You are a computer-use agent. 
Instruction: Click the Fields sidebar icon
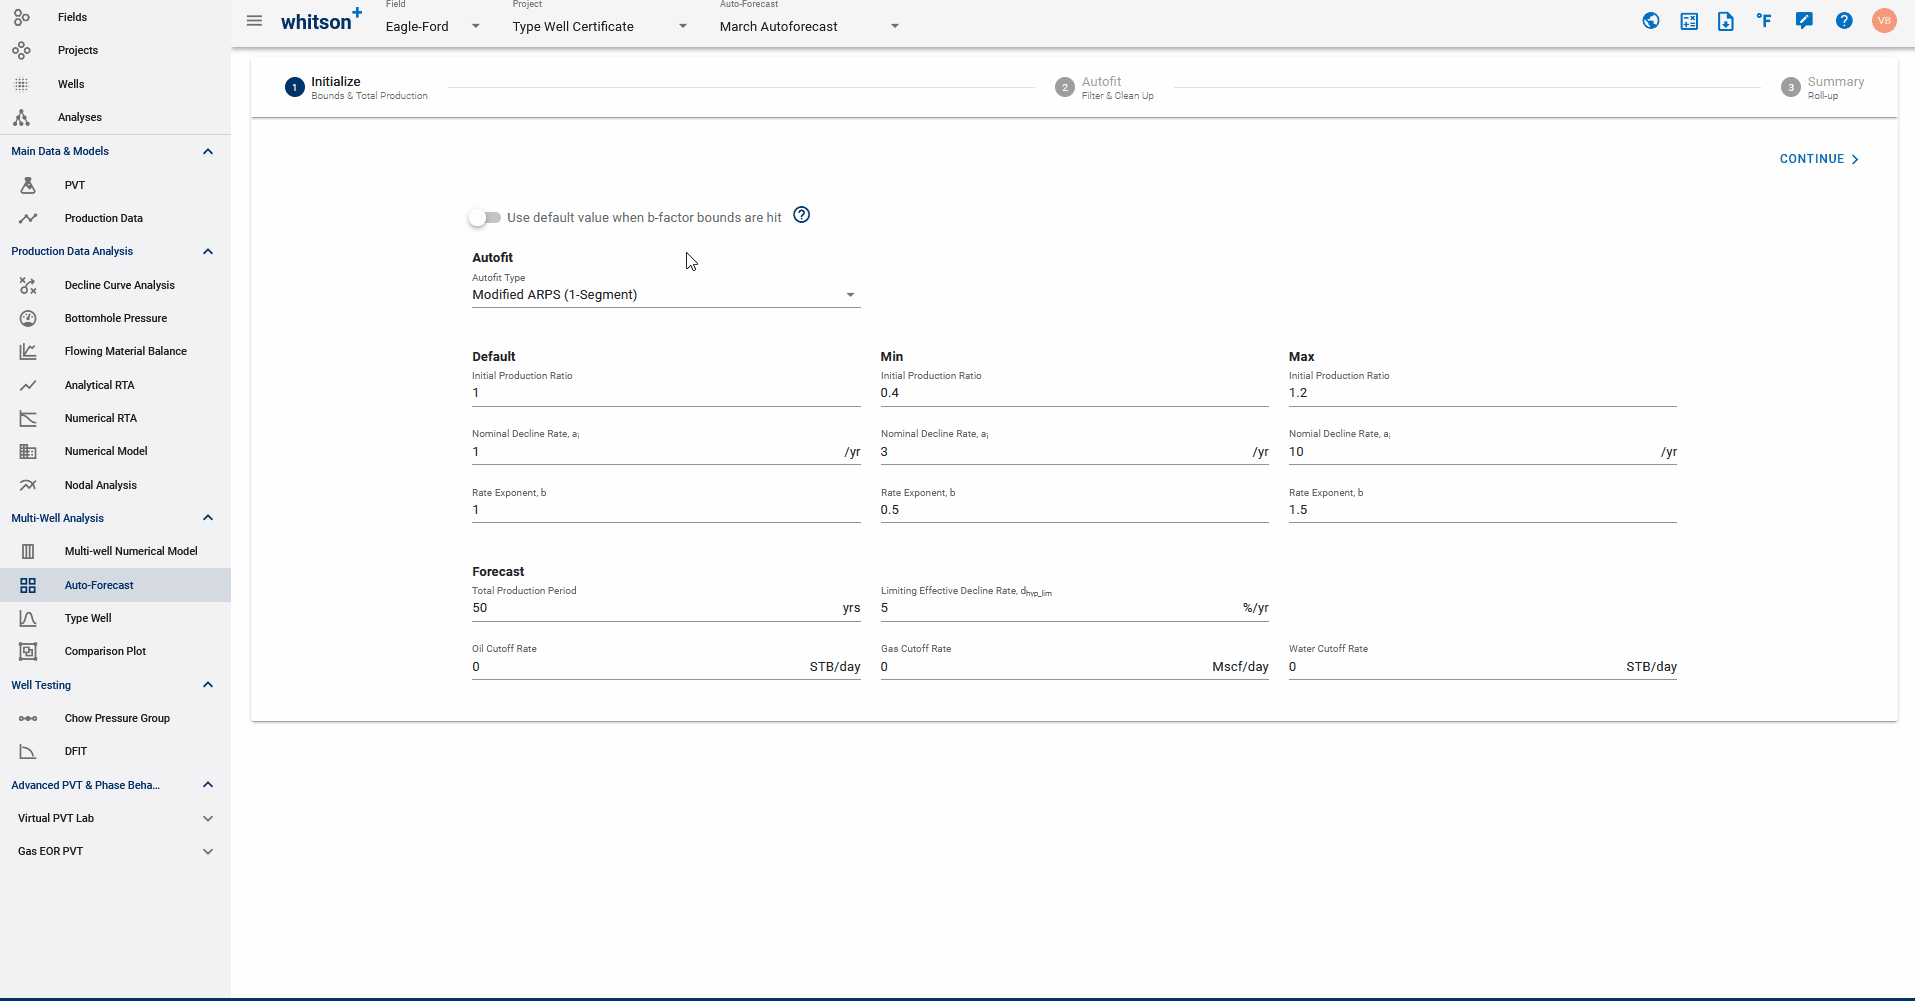click(21, 17)
